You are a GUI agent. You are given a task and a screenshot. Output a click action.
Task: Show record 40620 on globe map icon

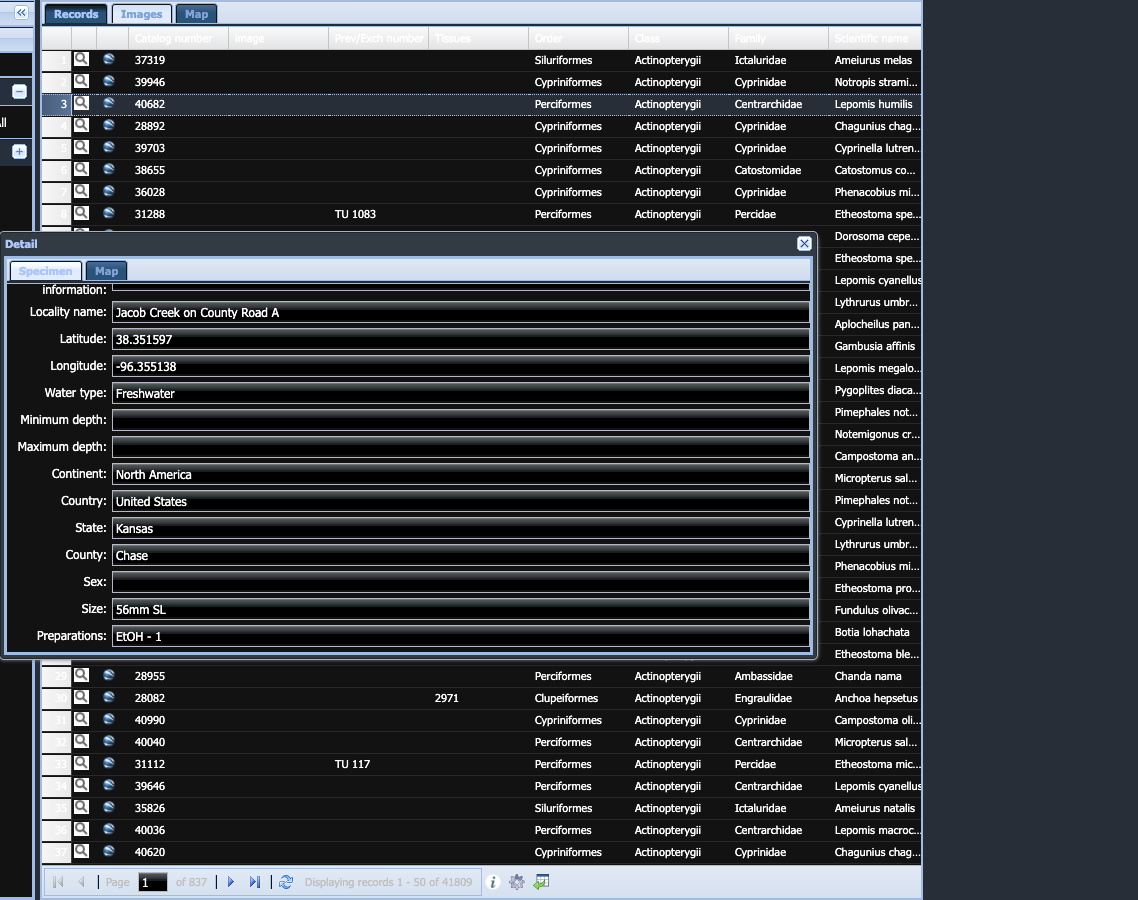click(109, 851)
